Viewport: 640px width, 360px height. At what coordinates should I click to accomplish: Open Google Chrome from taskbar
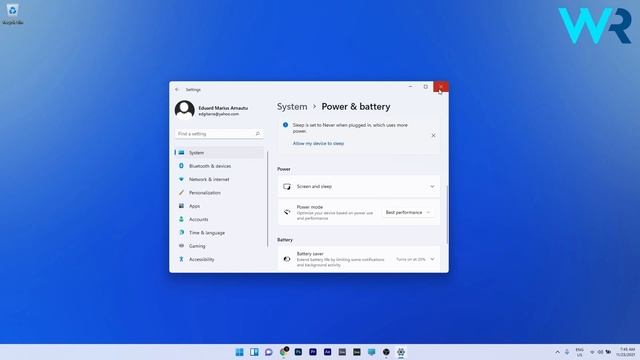tap(284, 352)
